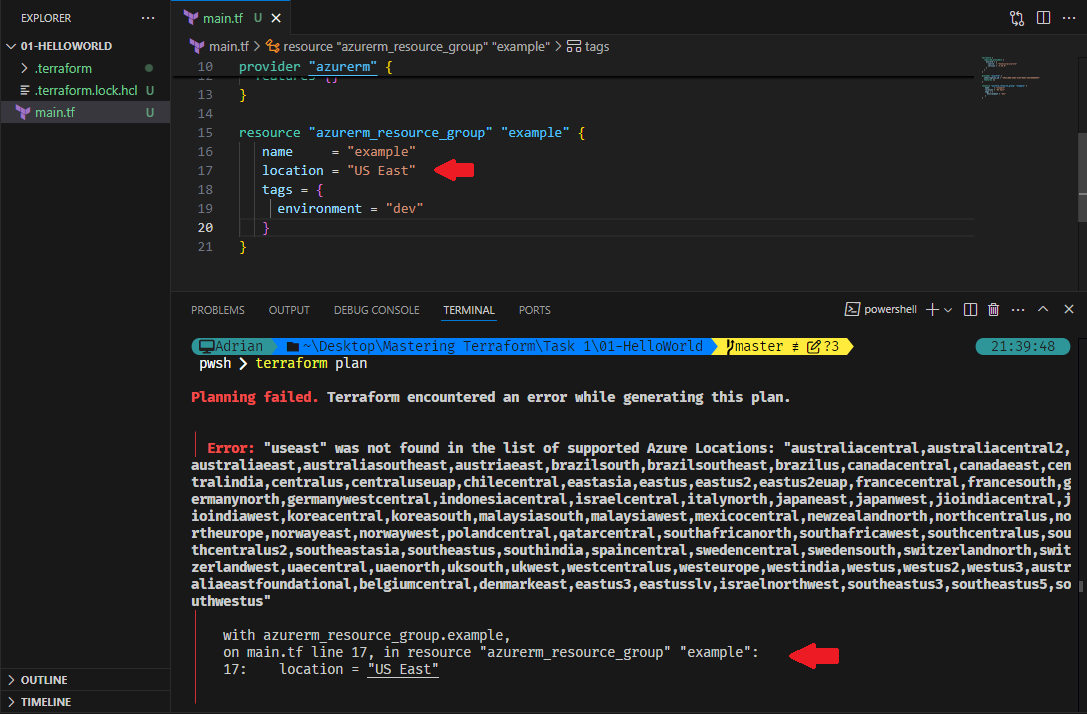Click line number 20 in gutter
The image size is (1087, 714).
(x=205, y=227)
